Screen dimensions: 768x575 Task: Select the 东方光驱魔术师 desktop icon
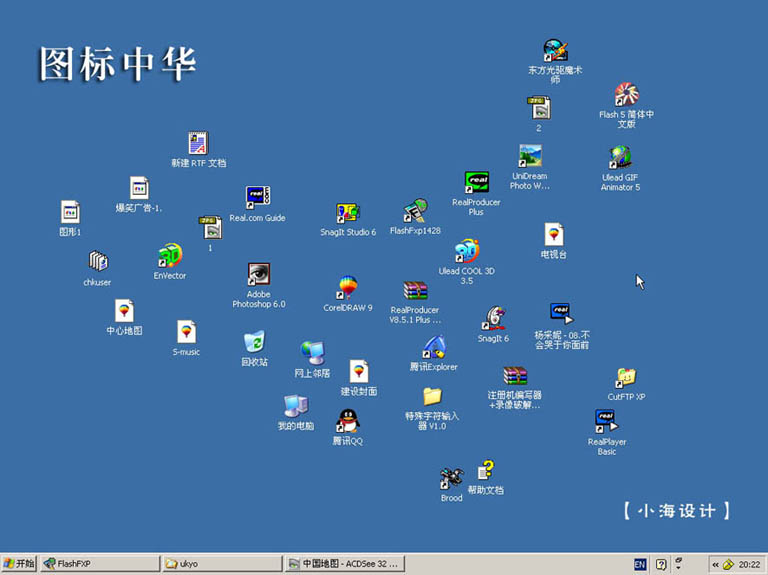(x=555, y=50)
